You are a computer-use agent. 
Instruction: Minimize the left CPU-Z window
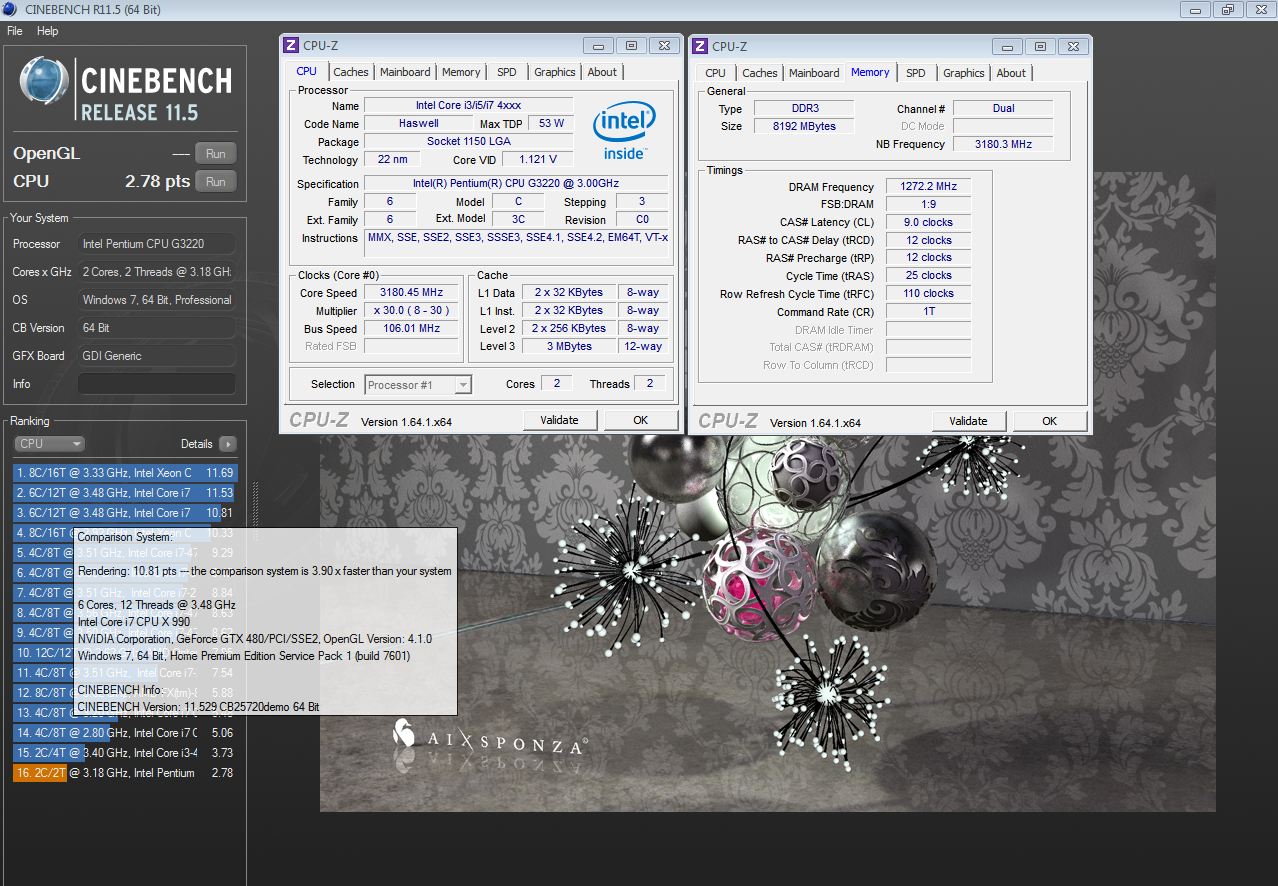599,45
